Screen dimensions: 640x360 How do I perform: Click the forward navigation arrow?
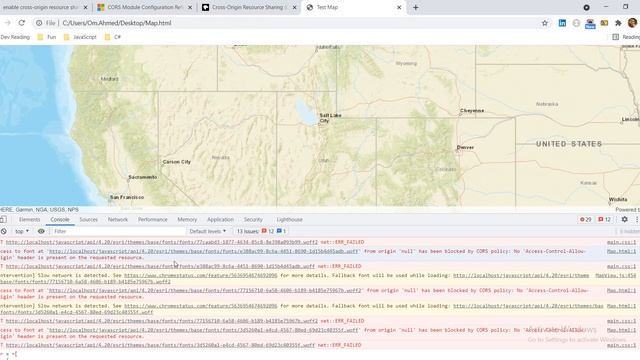7,23
